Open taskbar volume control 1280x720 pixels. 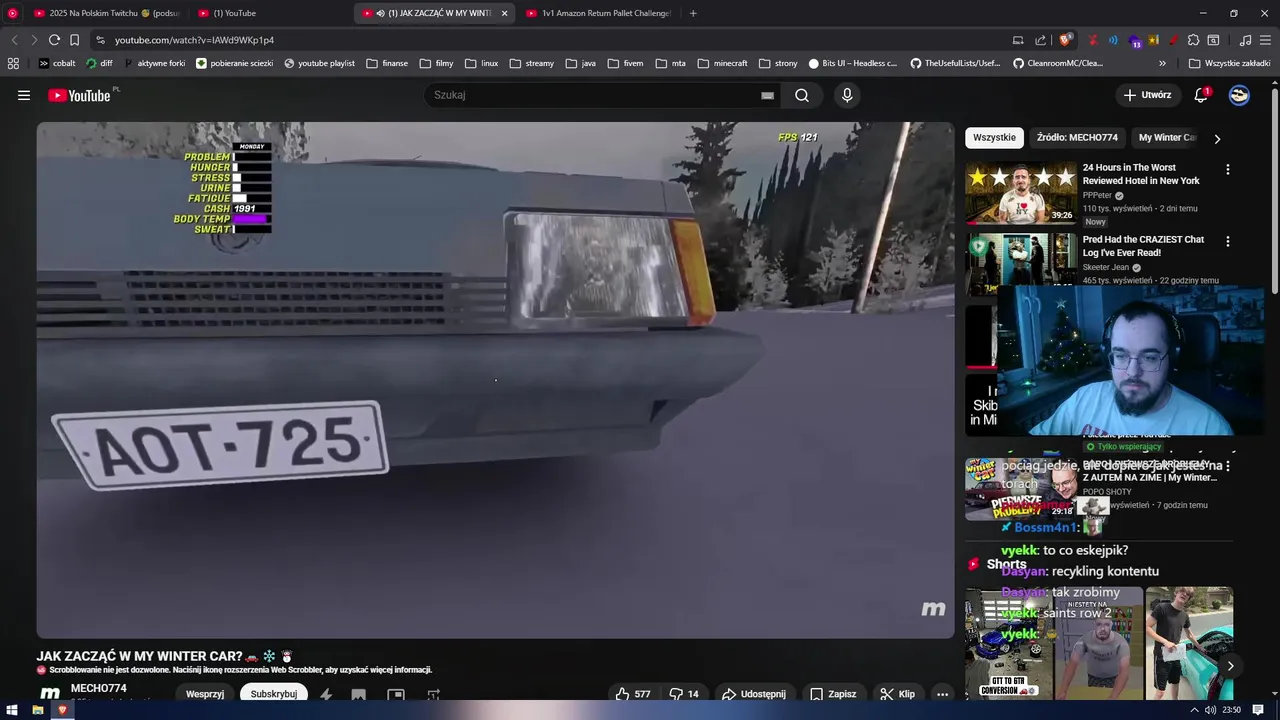coord(1210,710)
